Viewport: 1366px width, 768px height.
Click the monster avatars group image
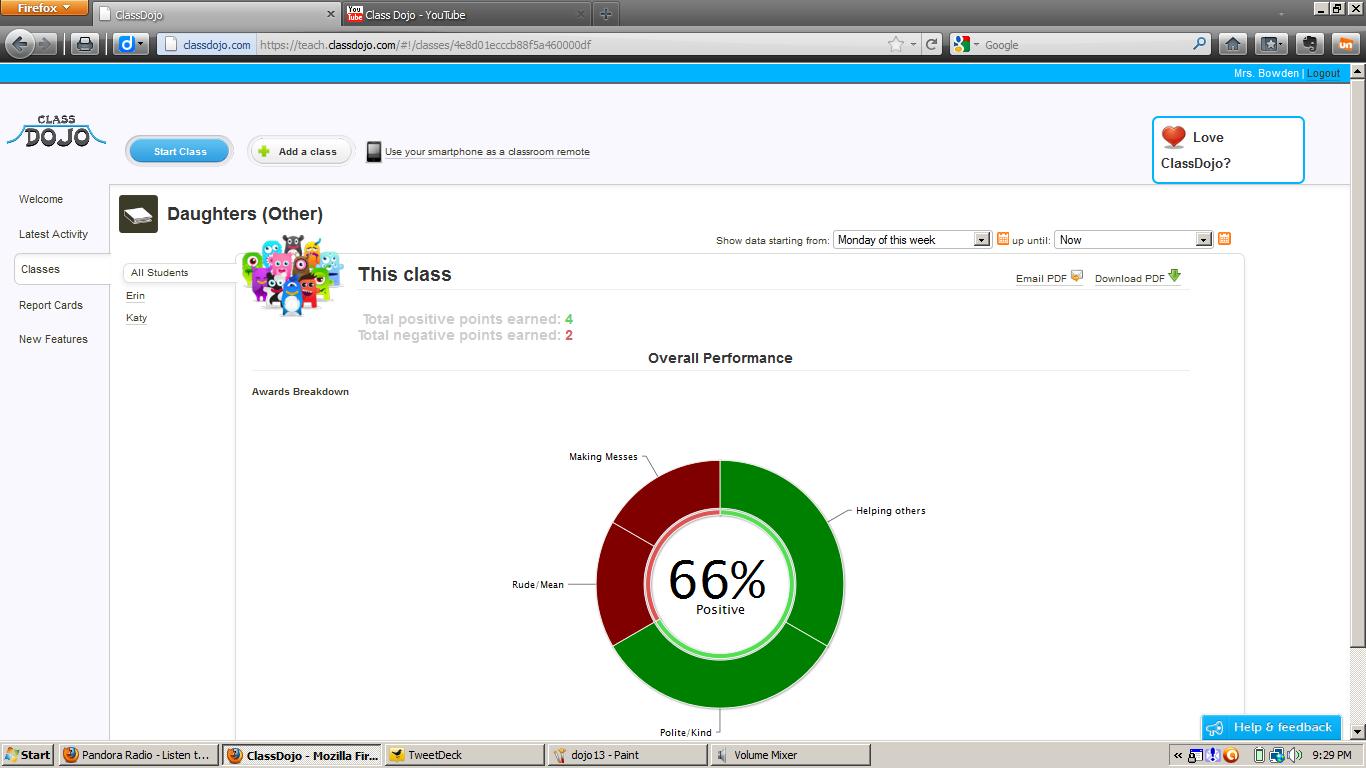point(292,278)
